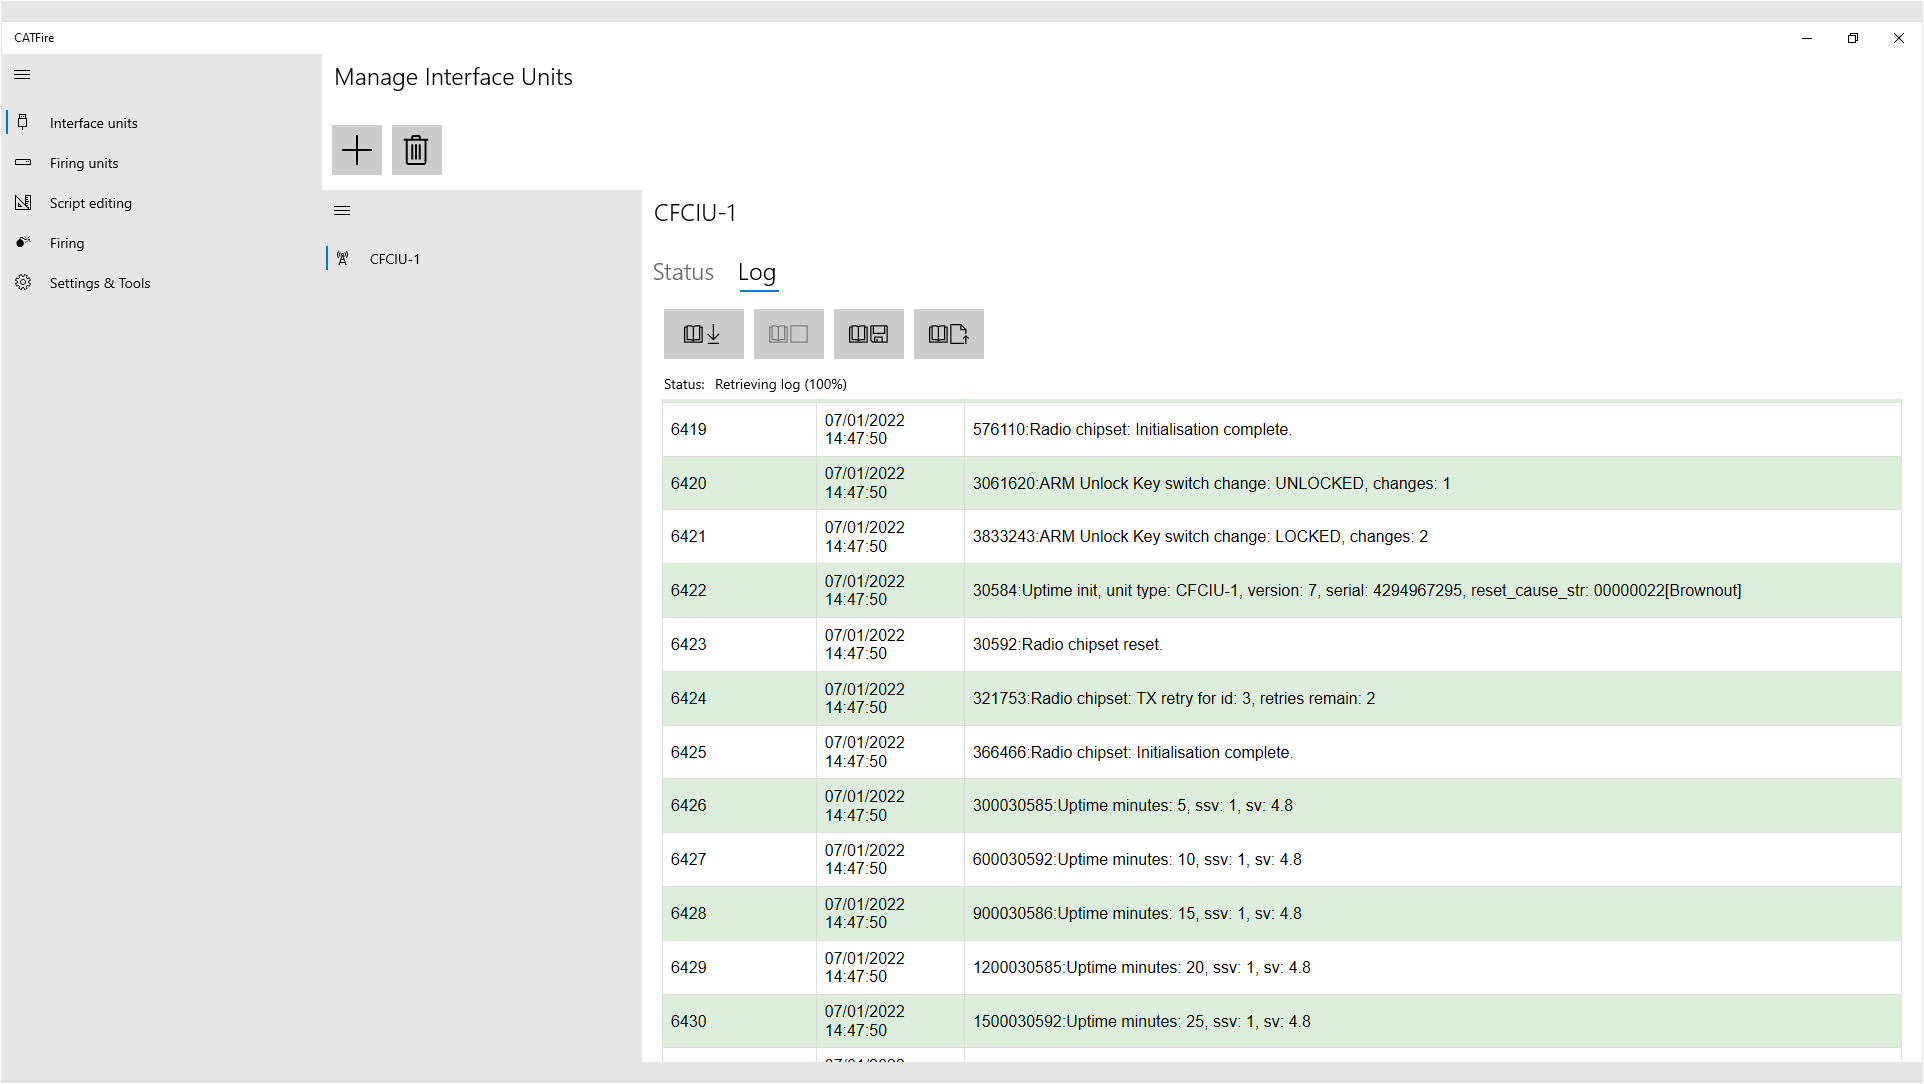Screen dimensions: 1924x1084
Task: Switch to the Status tab
Action: [683, 272]
